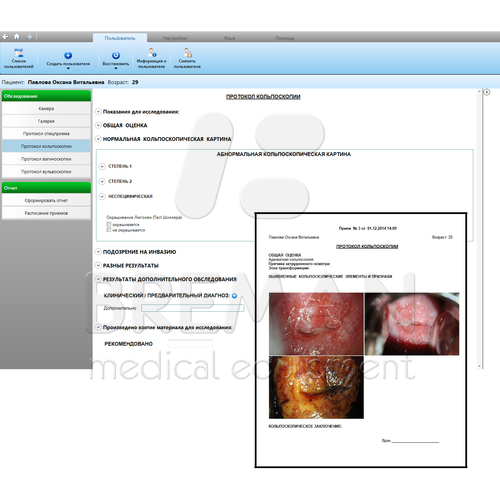This screenshot has width=500, height=500.
Task: Click the Создать пользователя plus icon
Action: coord(68,55)
